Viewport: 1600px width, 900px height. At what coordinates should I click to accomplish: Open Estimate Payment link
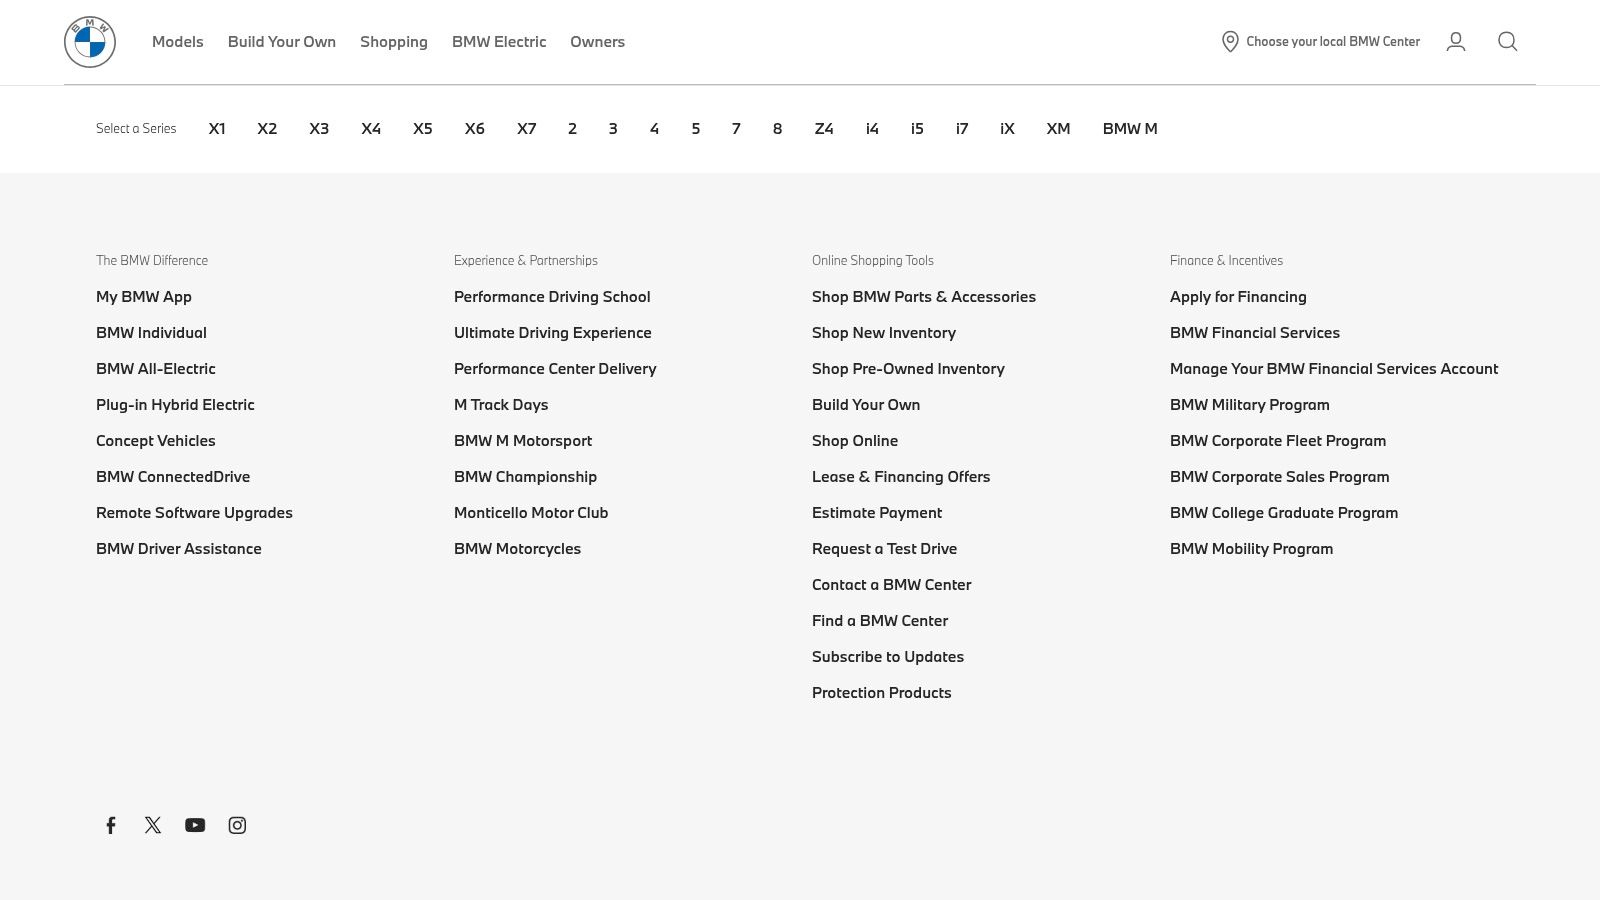877,513
